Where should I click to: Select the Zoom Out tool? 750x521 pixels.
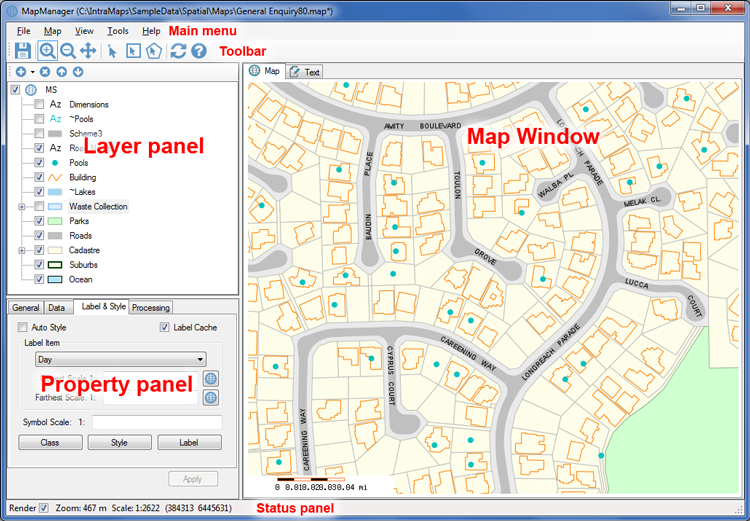[68, 51]
